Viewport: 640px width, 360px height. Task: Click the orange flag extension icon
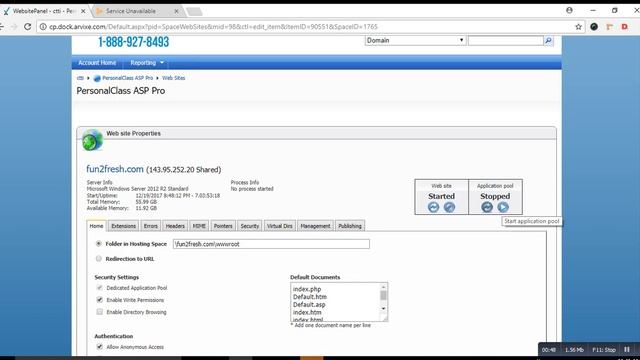(609, 27)
